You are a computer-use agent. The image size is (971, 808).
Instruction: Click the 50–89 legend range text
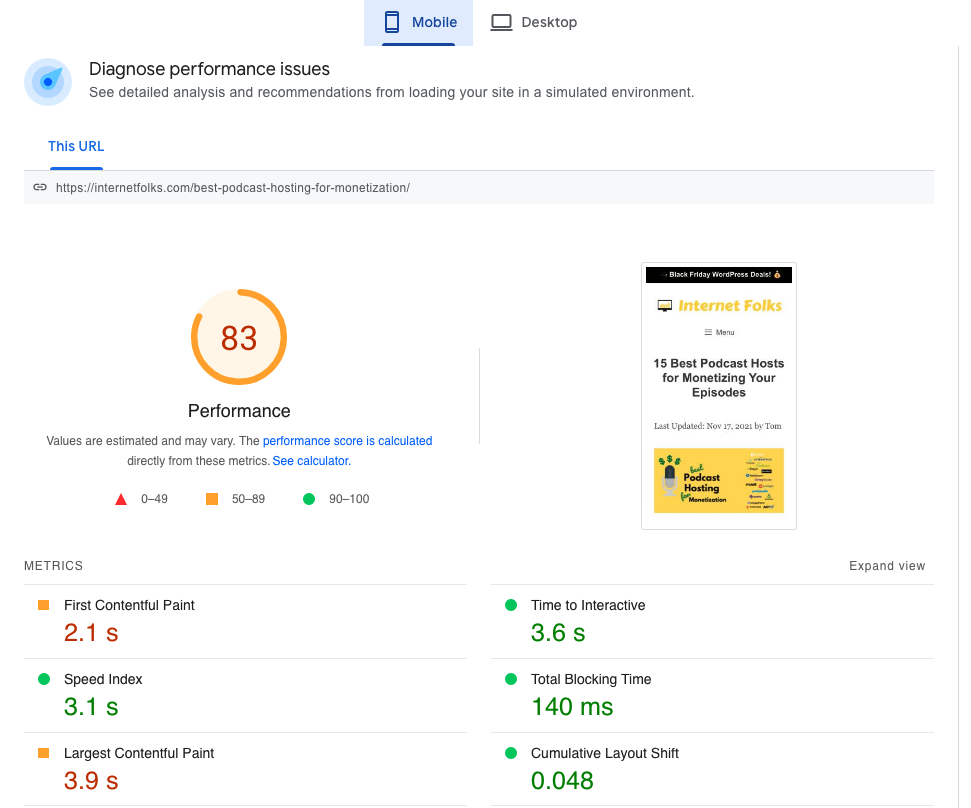click(248, 499)
